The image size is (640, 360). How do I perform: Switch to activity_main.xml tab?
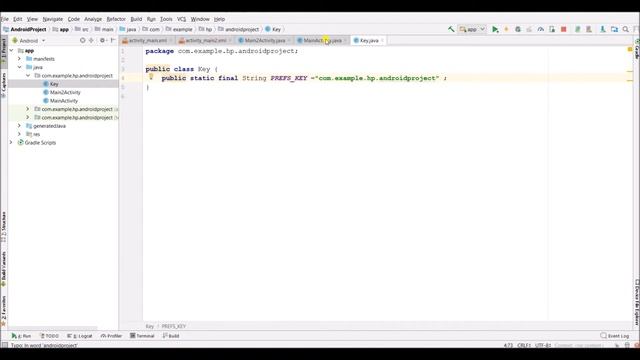148,40
